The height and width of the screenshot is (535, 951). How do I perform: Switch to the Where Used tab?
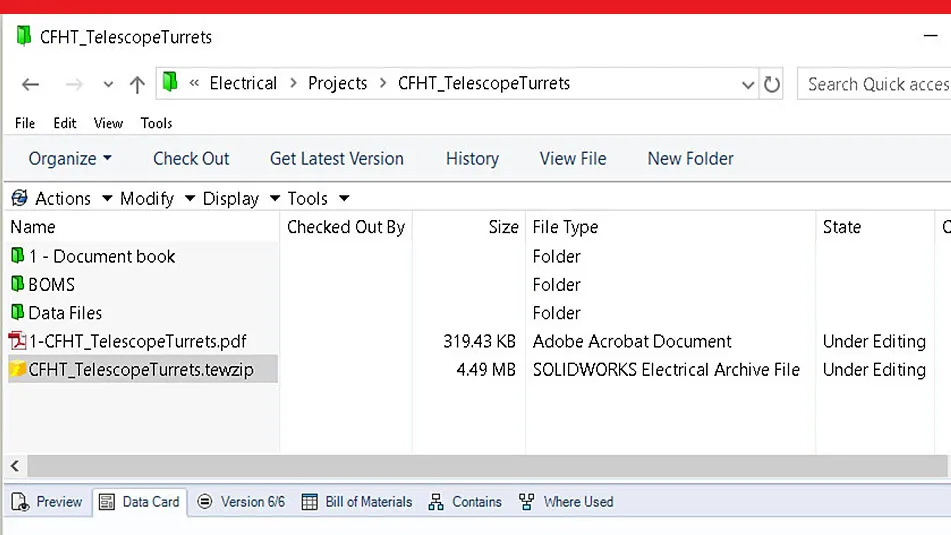pyautogui.click(x=566, y=502)
